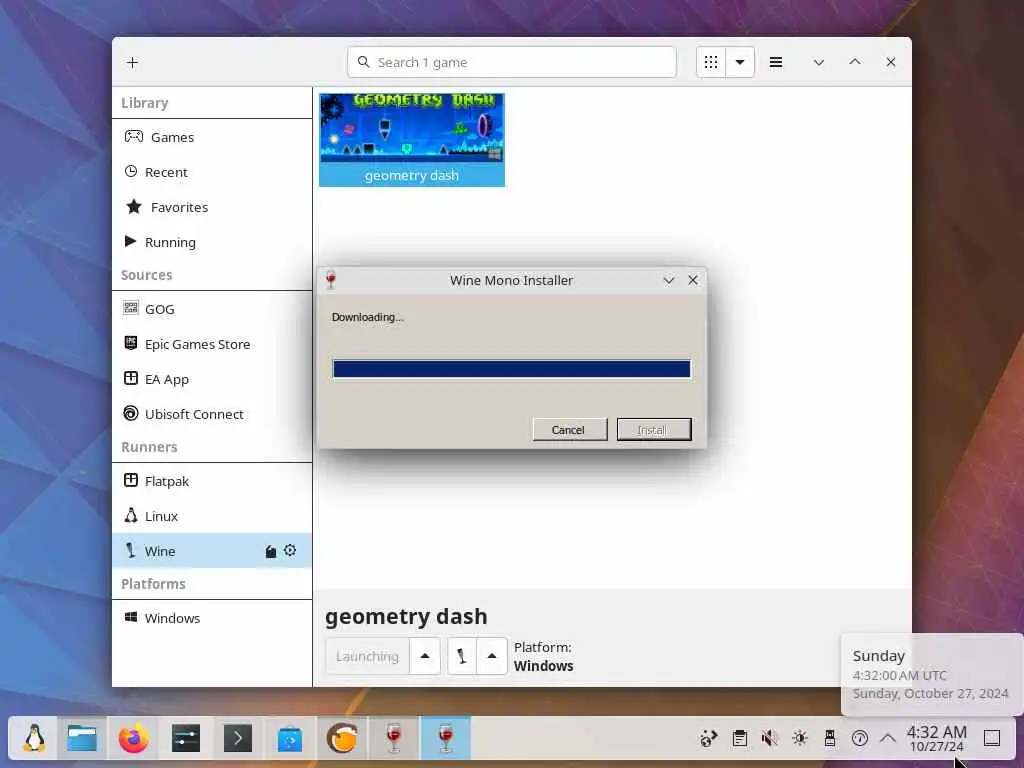Image resolution: width=1024 pixels, height=768 pixels.
Task: Open Wine runner version manager icon
Action: click(270, 551)
